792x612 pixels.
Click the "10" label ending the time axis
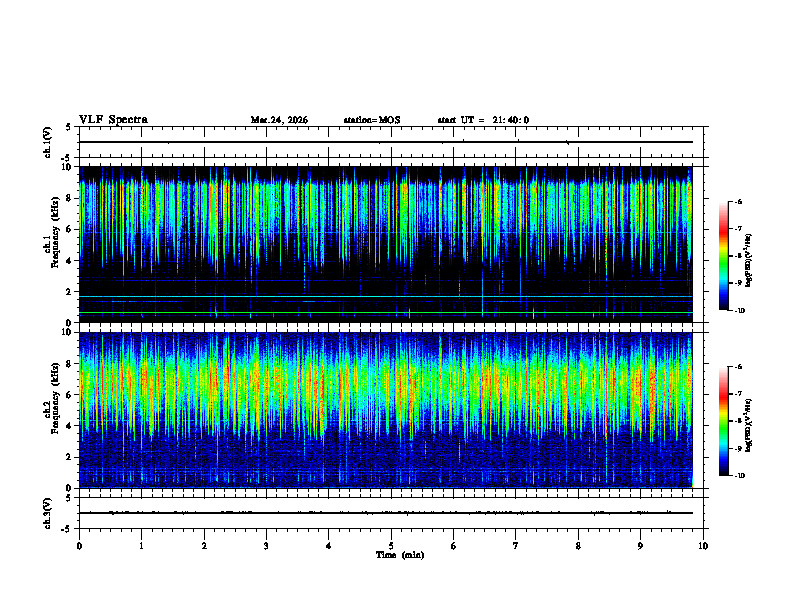pyautogui.click(x=703, y=546)
